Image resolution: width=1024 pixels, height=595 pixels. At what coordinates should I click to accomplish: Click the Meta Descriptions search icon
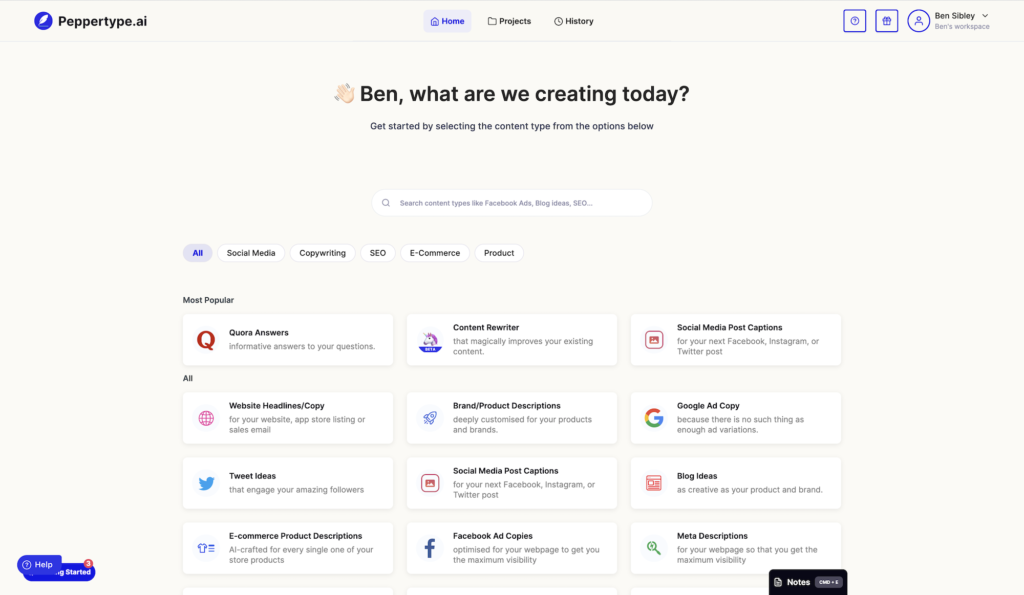tap(654, 548)
